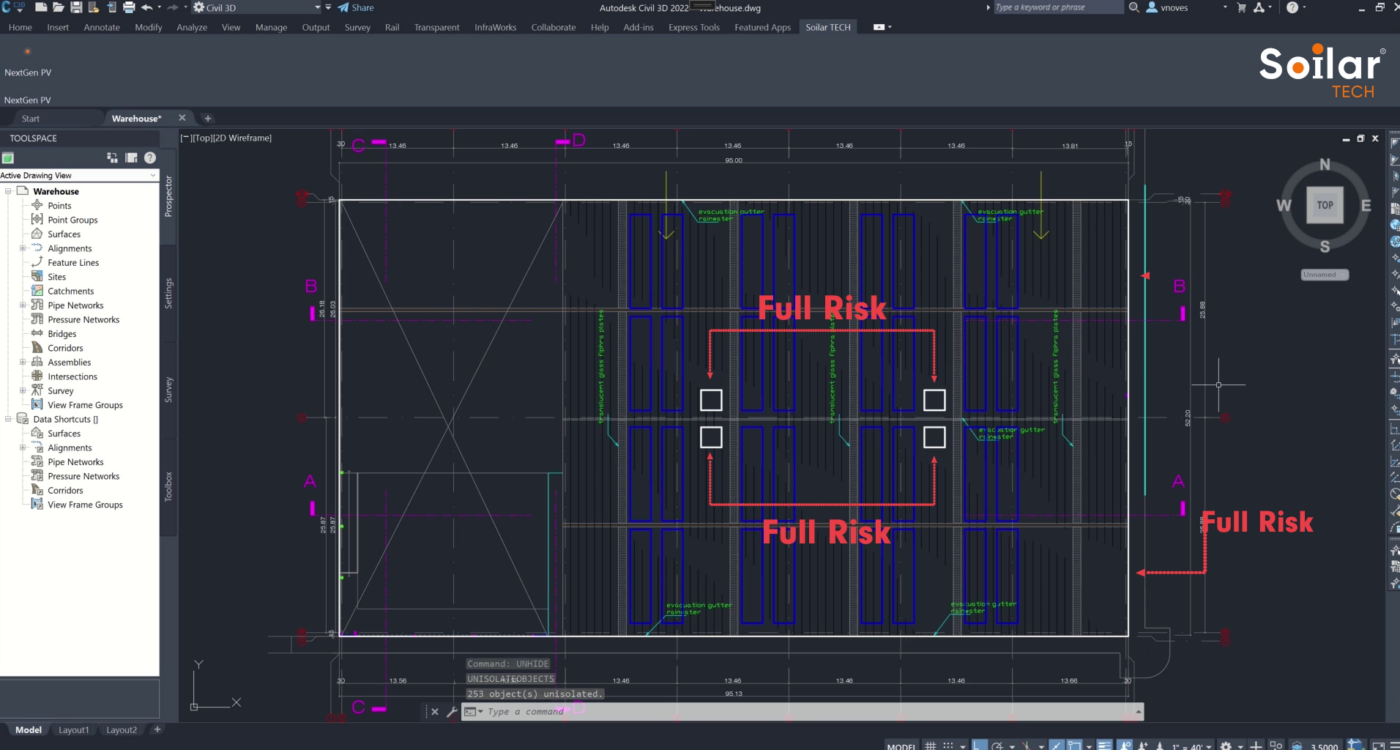Undo the last action with the undo arrow
This screenshot has width=1400, height=750.
[147, 7]
